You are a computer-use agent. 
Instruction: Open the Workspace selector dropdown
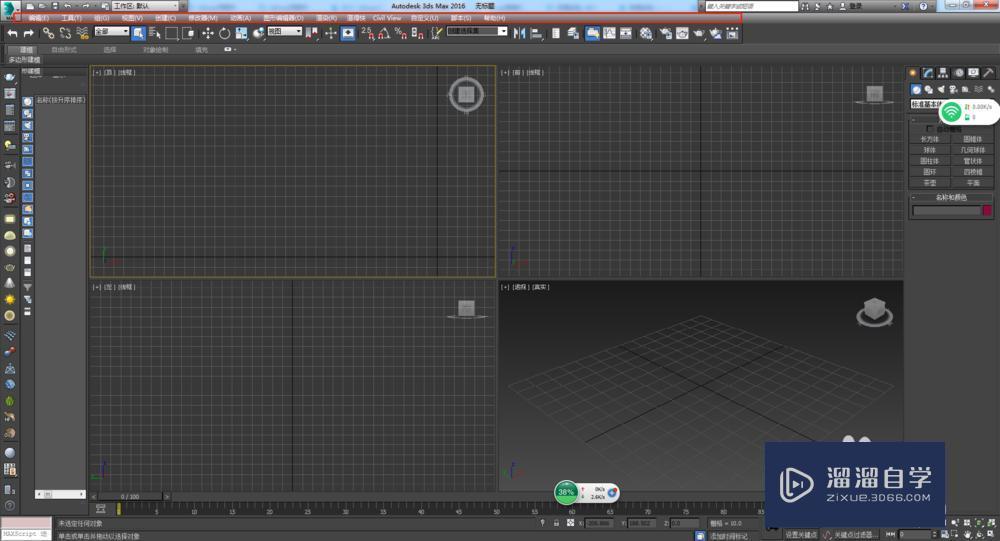[x=145, y=6]
